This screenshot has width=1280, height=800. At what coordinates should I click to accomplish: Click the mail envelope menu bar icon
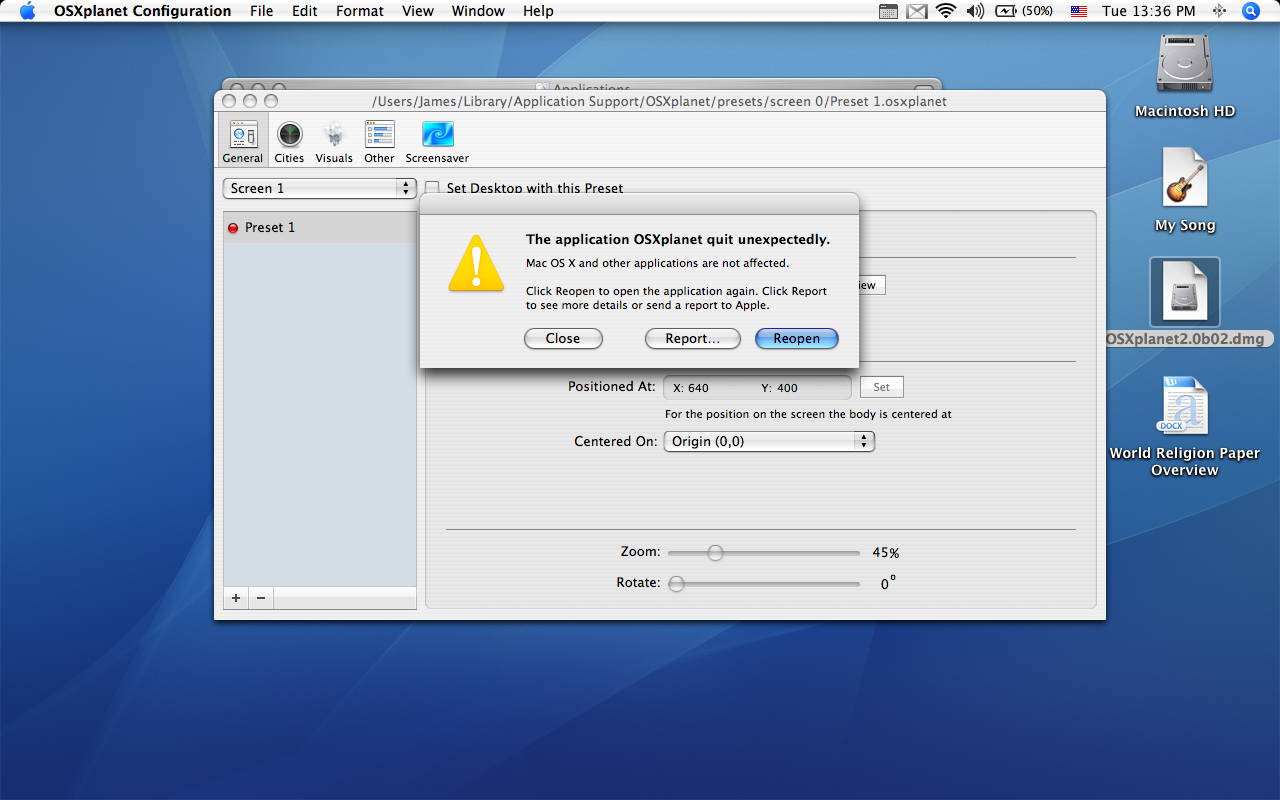click(x=917, y=11)
